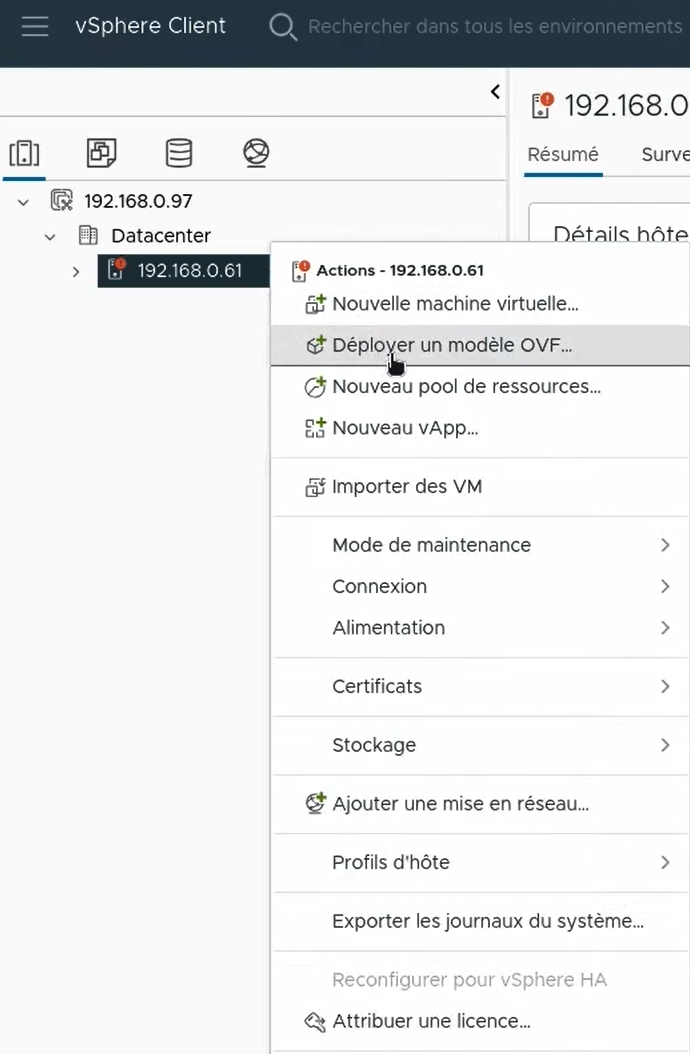
Task: Click the search magnifier icon
Action: click(x=283, y=27)
